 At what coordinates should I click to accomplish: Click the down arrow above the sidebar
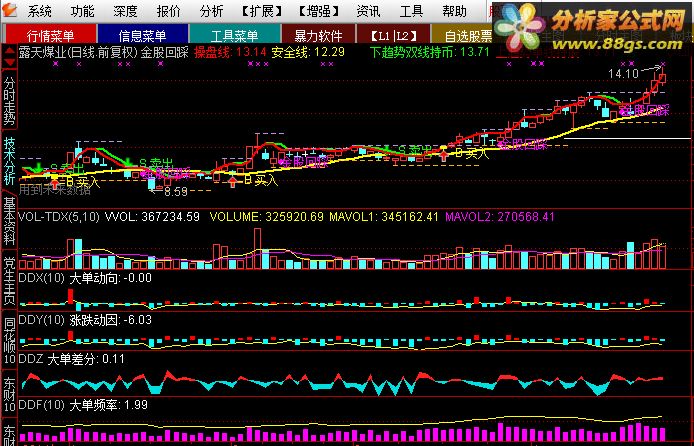(x=9, y=62)
